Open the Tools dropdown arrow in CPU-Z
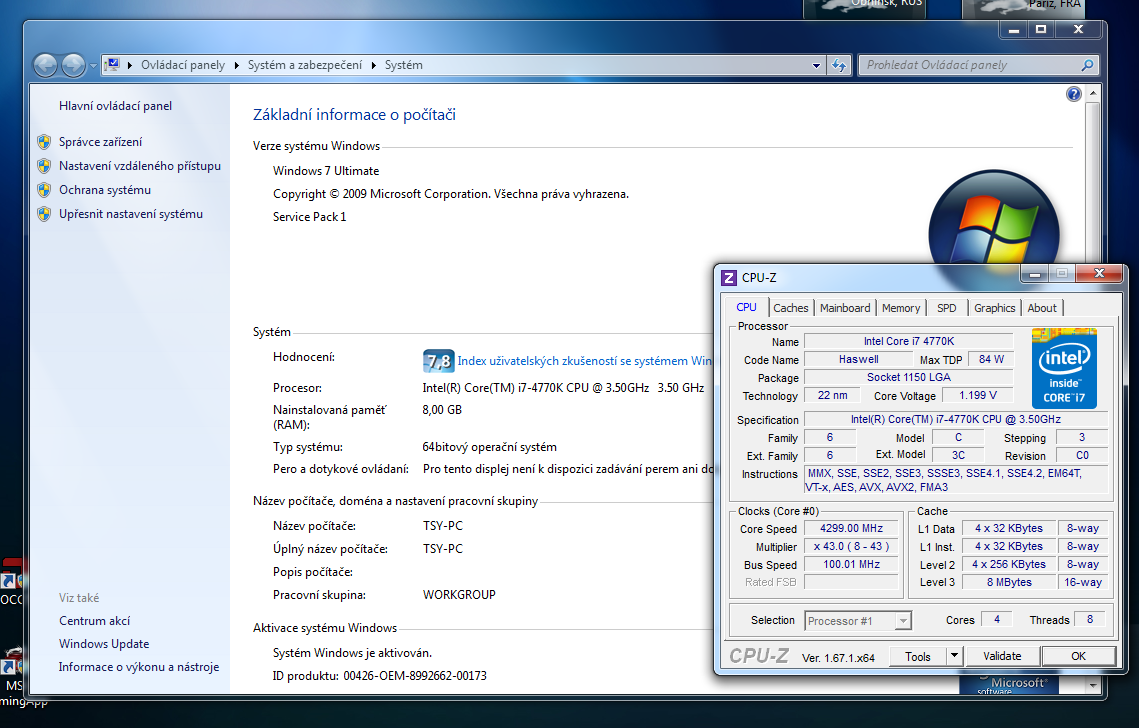The height and width of the screenshot is (728, 1139). 954,656
